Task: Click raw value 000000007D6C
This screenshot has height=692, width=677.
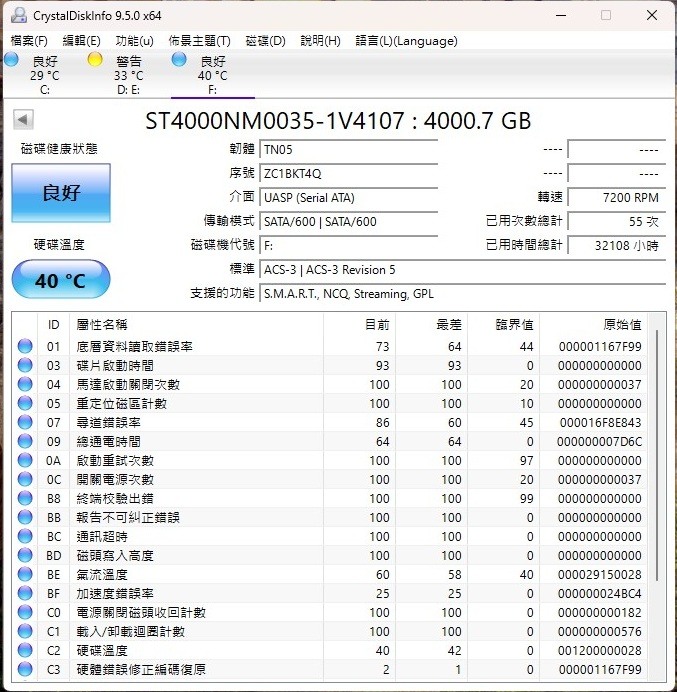Action: (x=599, y=441)
